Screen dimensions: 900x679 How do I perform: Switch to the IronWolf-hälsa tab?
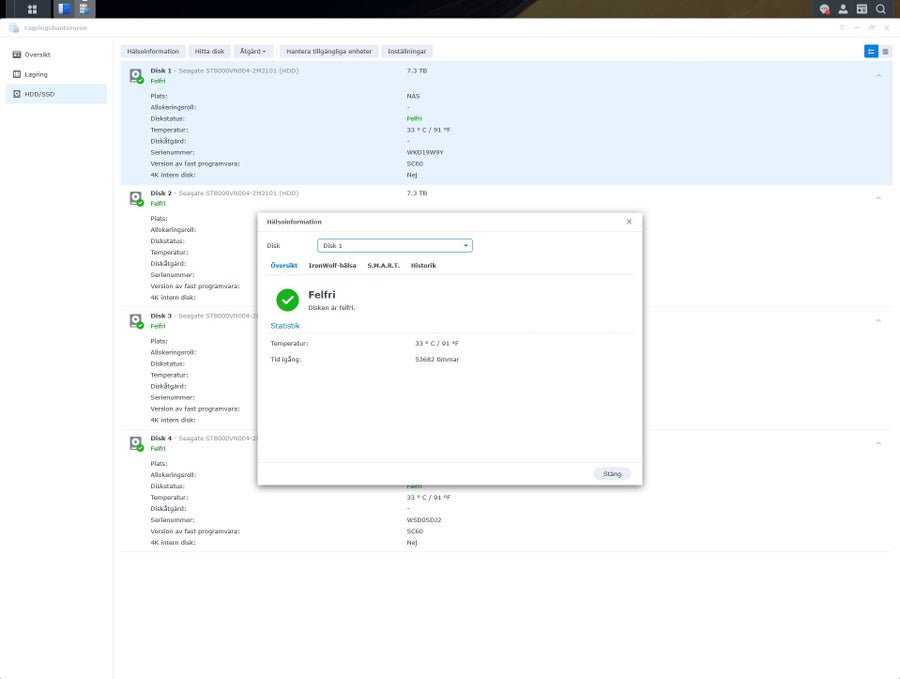(332, 266)
